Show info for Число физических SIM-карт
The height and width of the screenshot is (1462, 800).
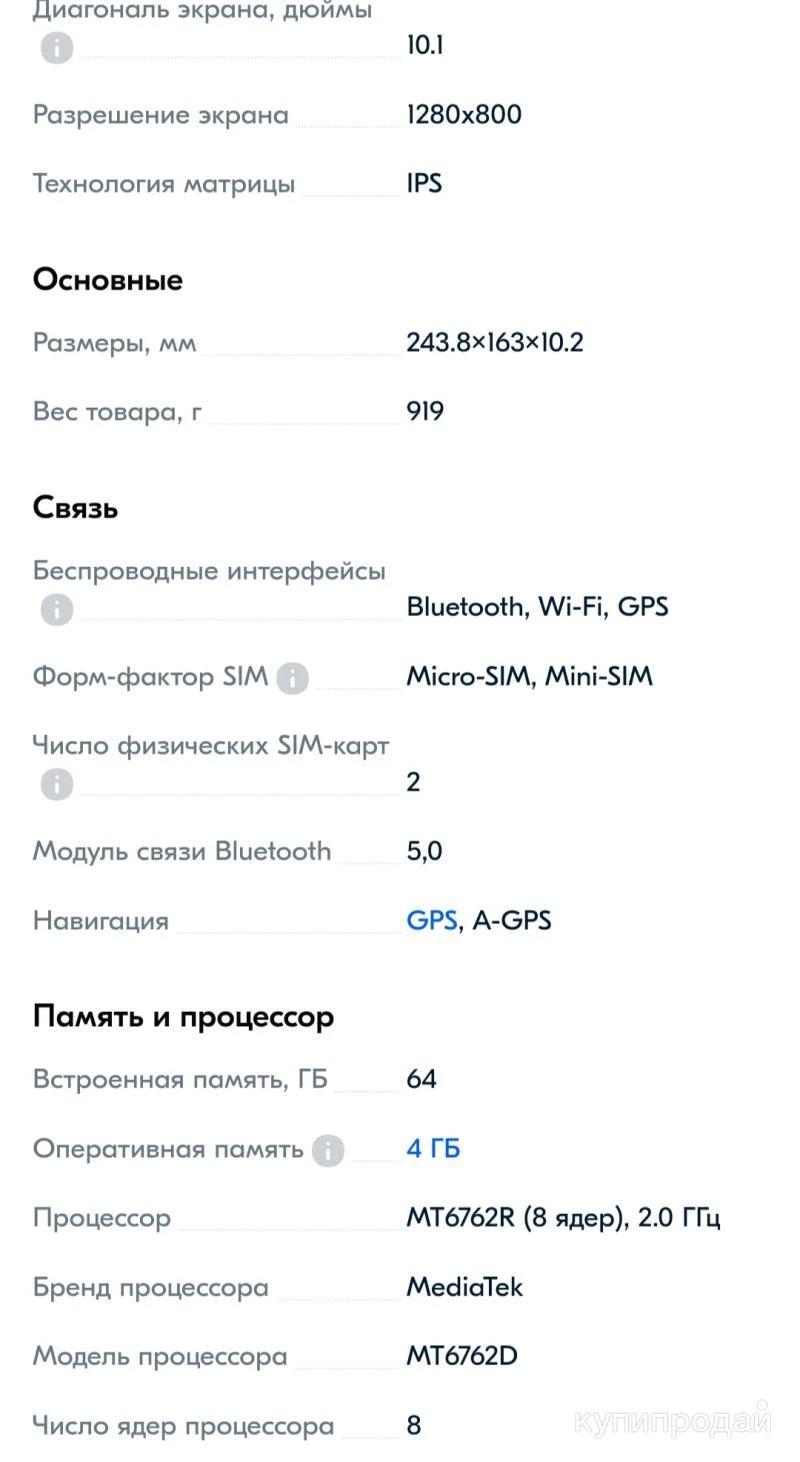(x=57, y=784)
